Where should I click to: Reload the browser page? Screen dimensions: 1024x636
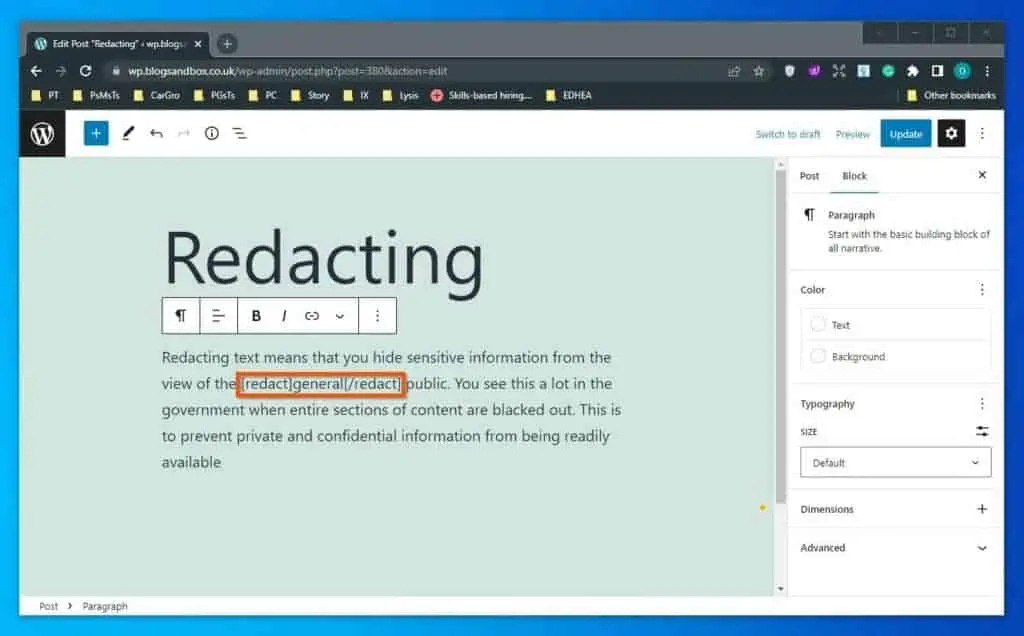[x=86, y=71]
